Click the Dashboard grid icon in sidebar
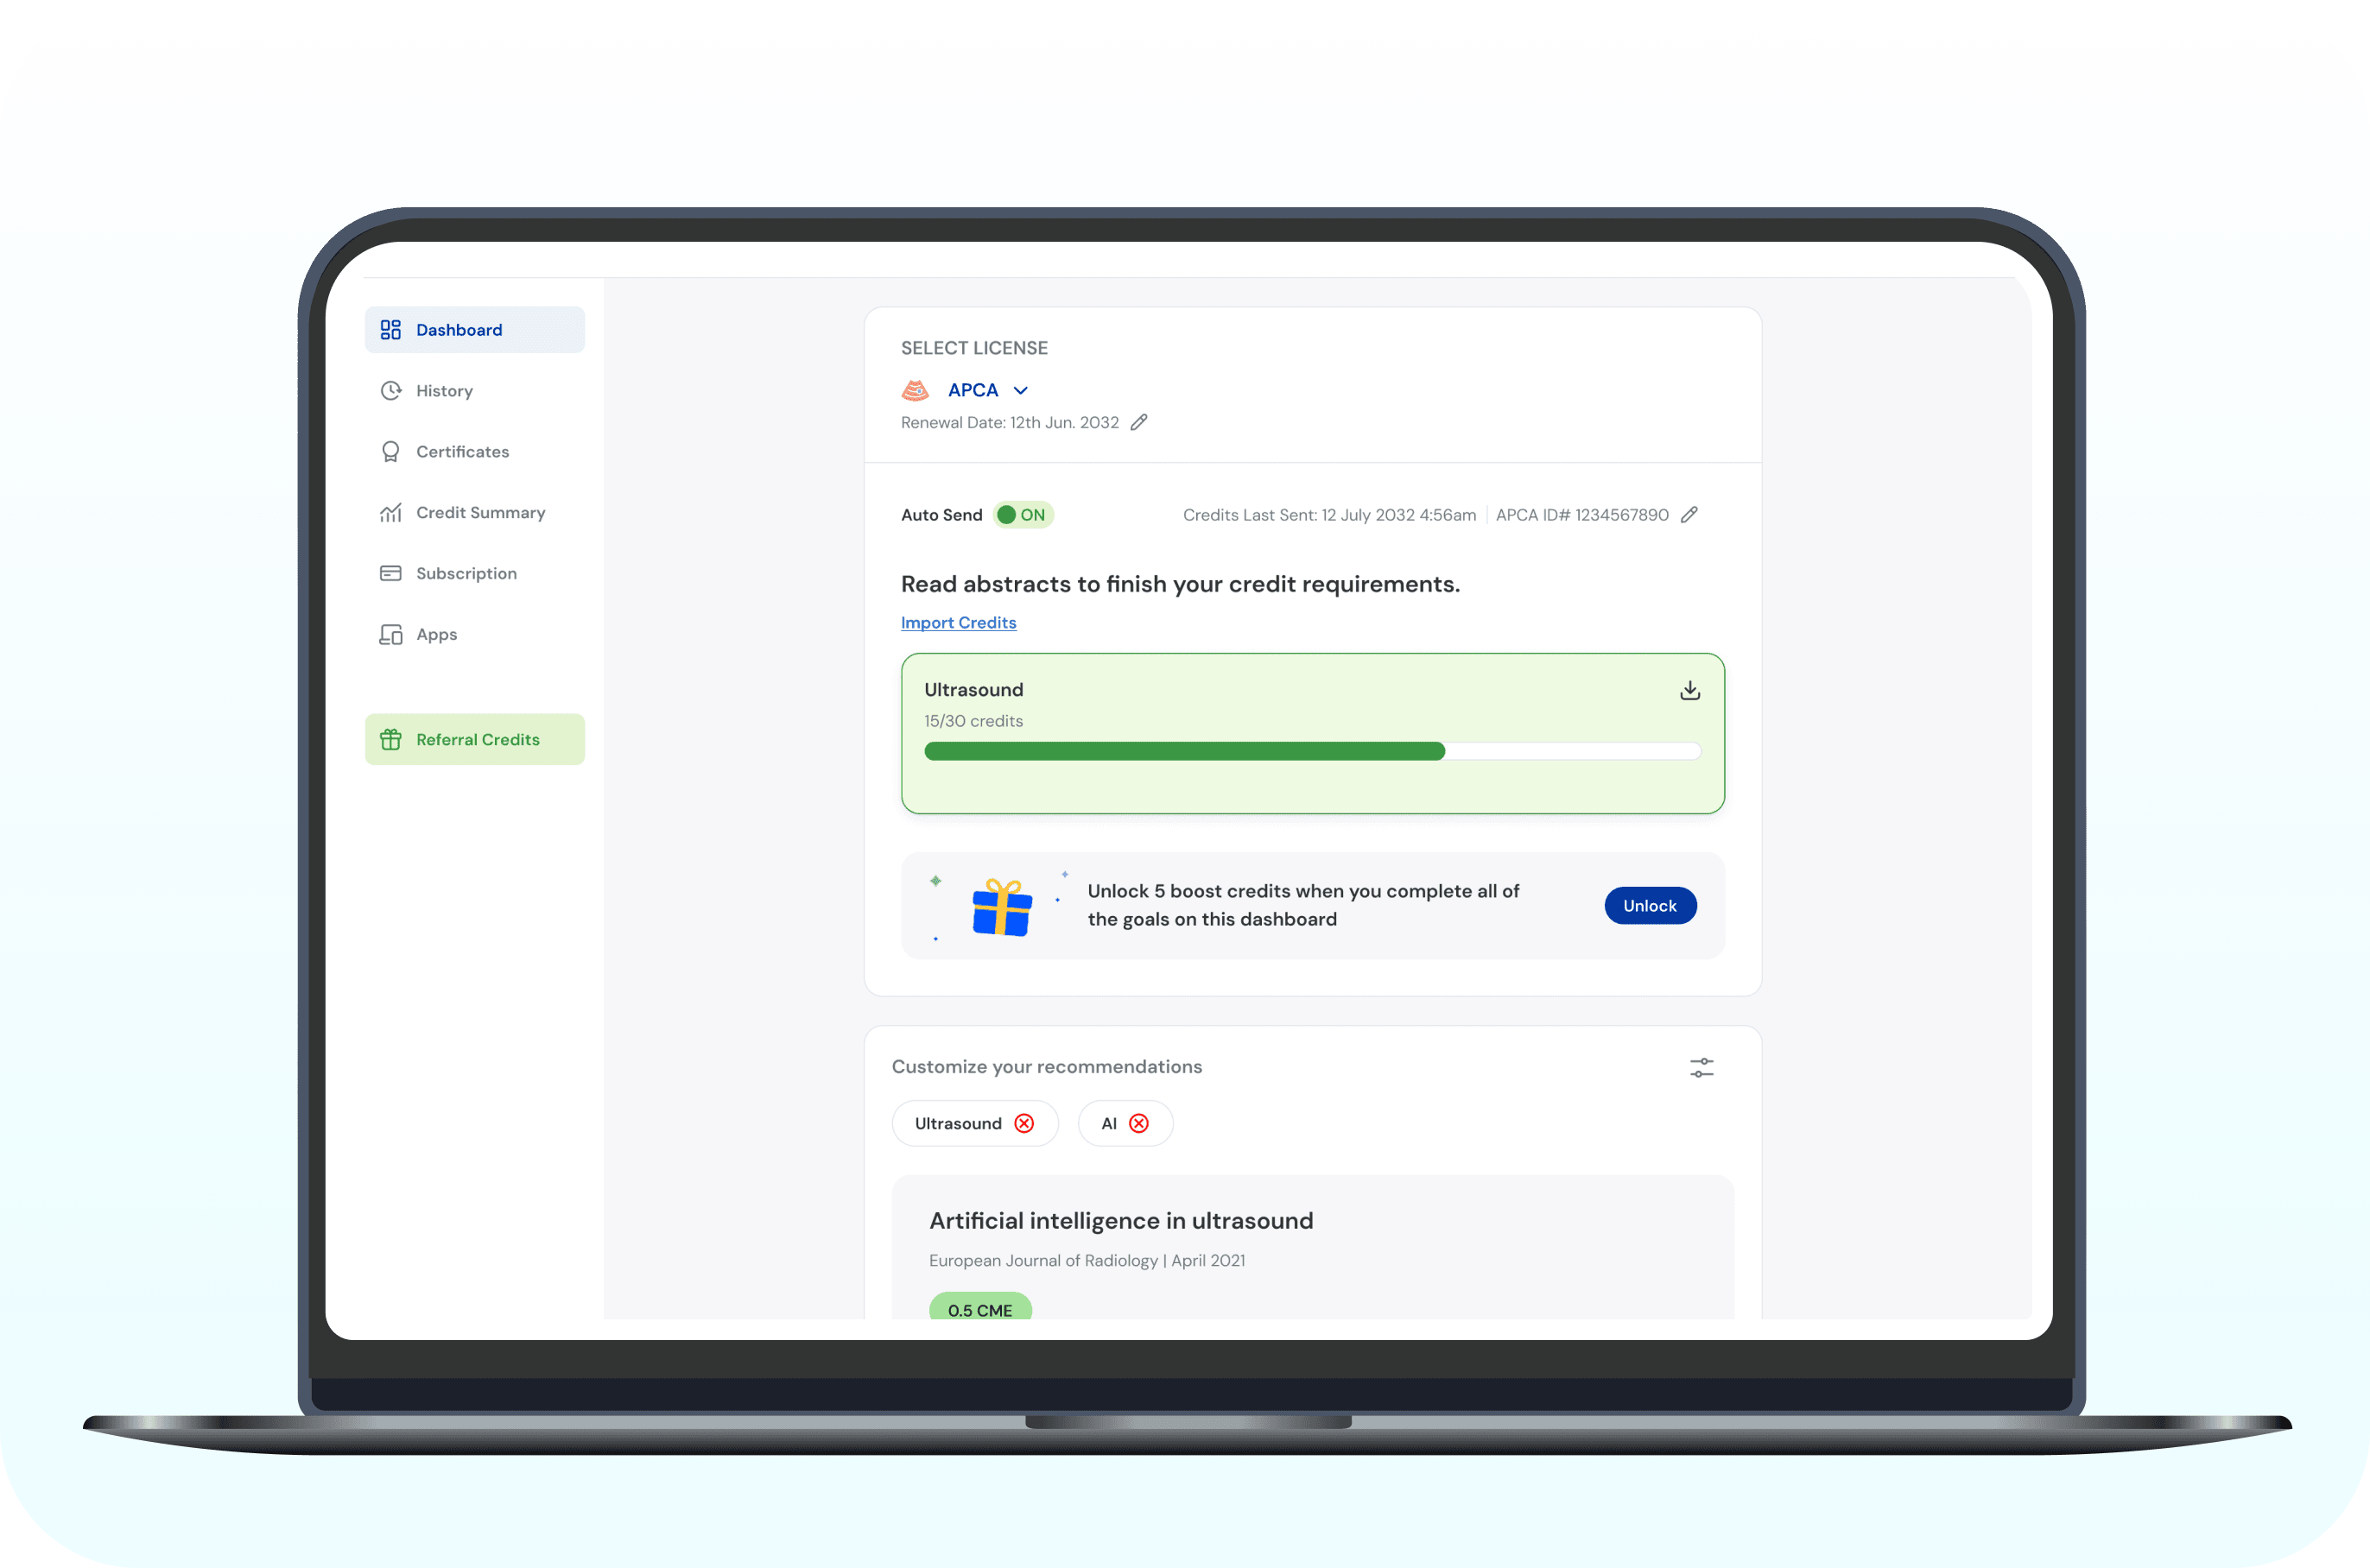This screenshot has width=2370, height=1568. pos(390,330)
